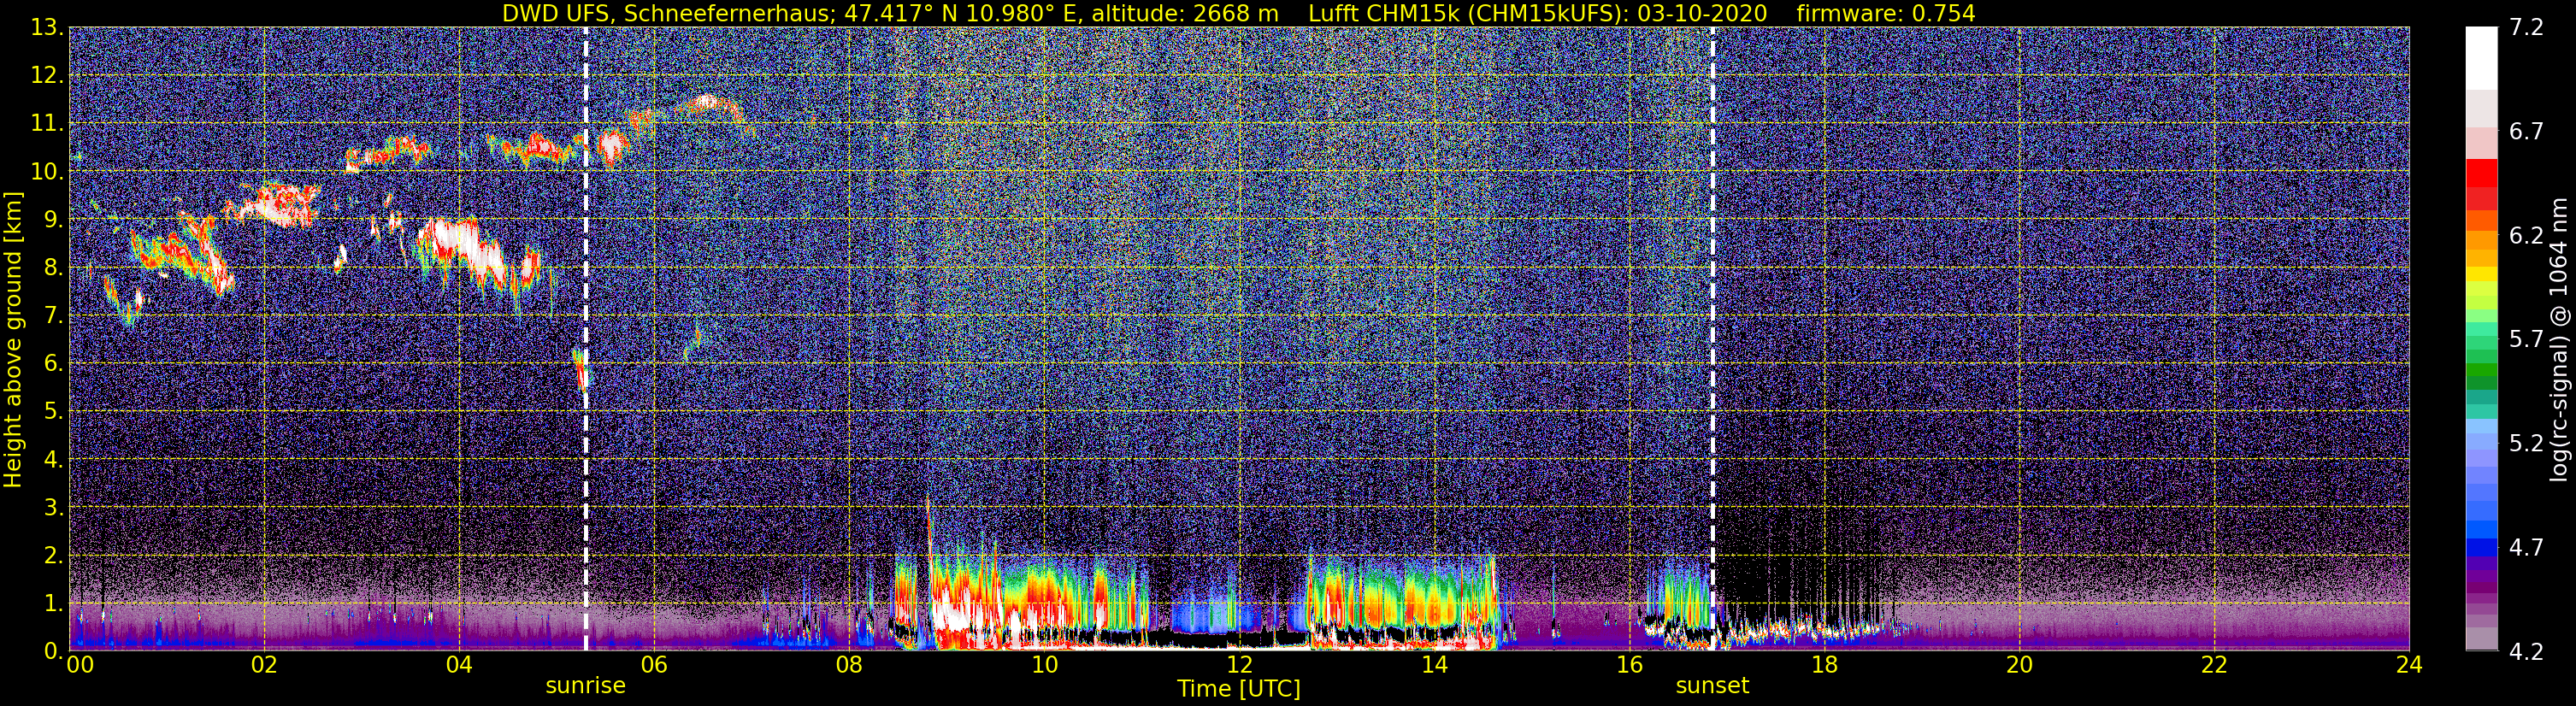The image size is (2576, 706).
Task: Click the red segment of the colorbar
Action: click(2481, 173)
